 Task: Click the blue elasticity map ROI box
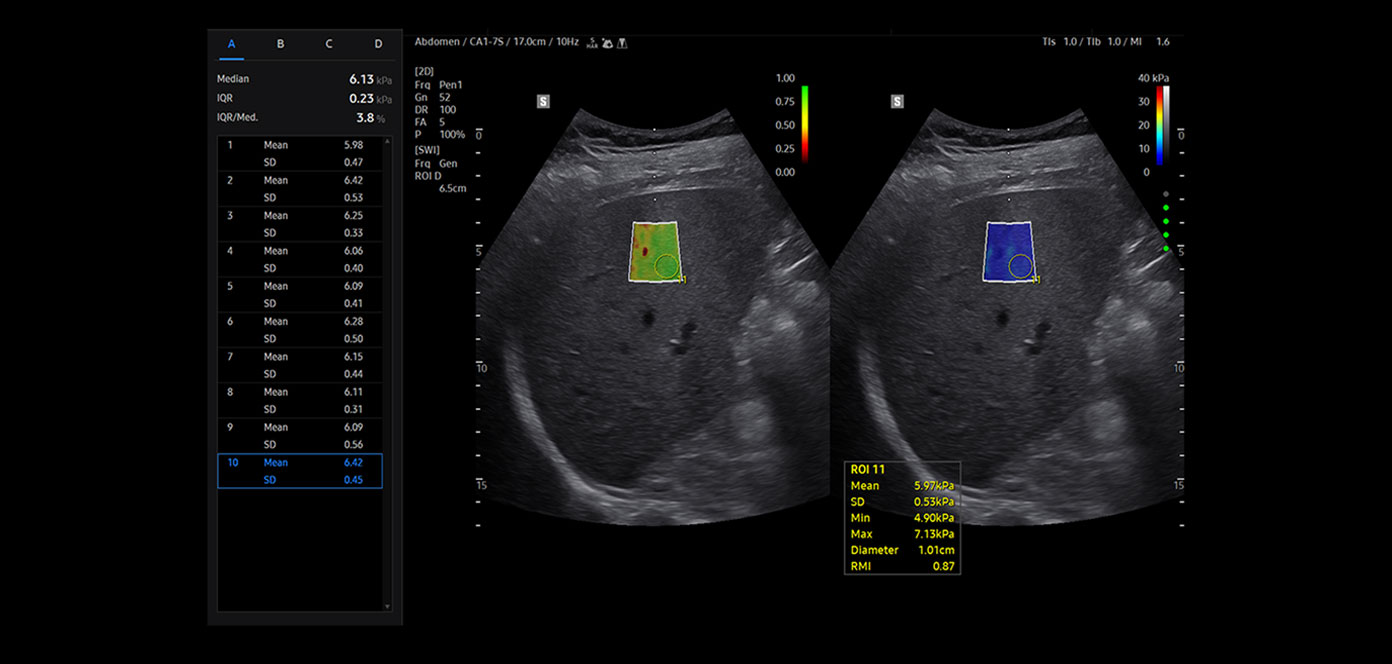click(x=1008, y=251)
